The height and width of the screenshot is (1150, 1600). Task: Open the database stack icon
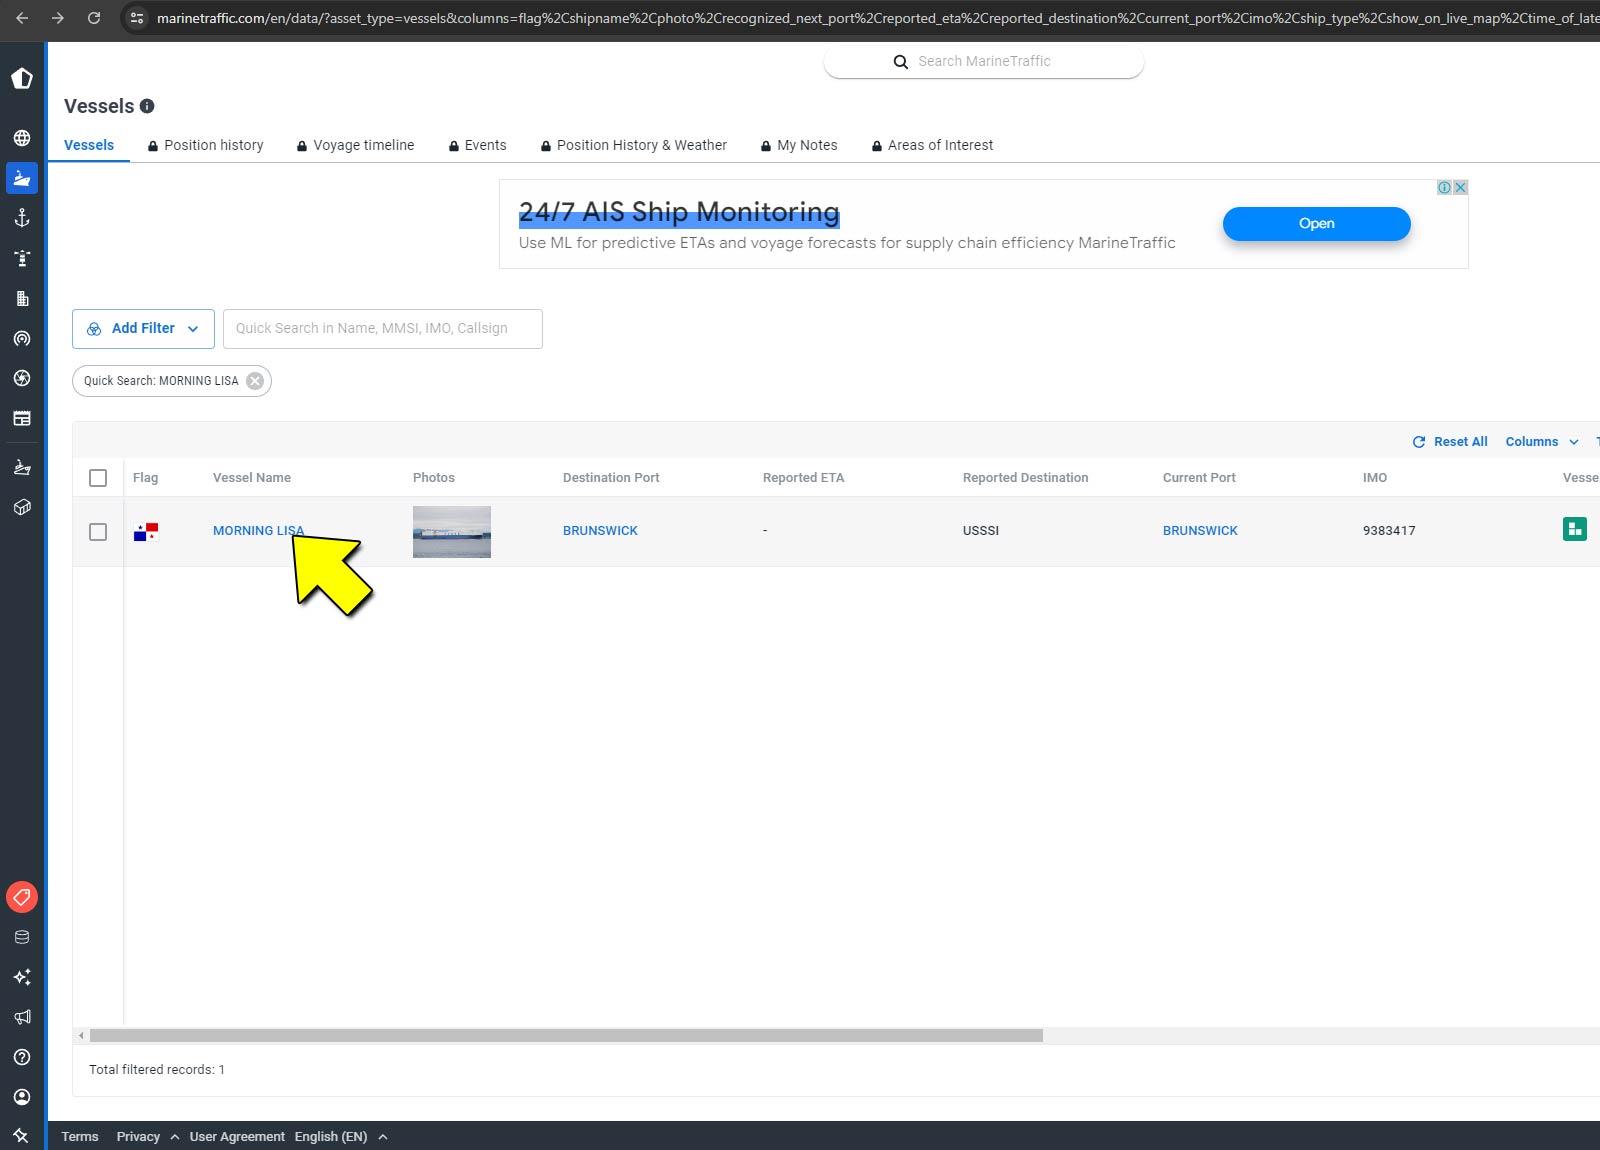click(x=22, y=937)
